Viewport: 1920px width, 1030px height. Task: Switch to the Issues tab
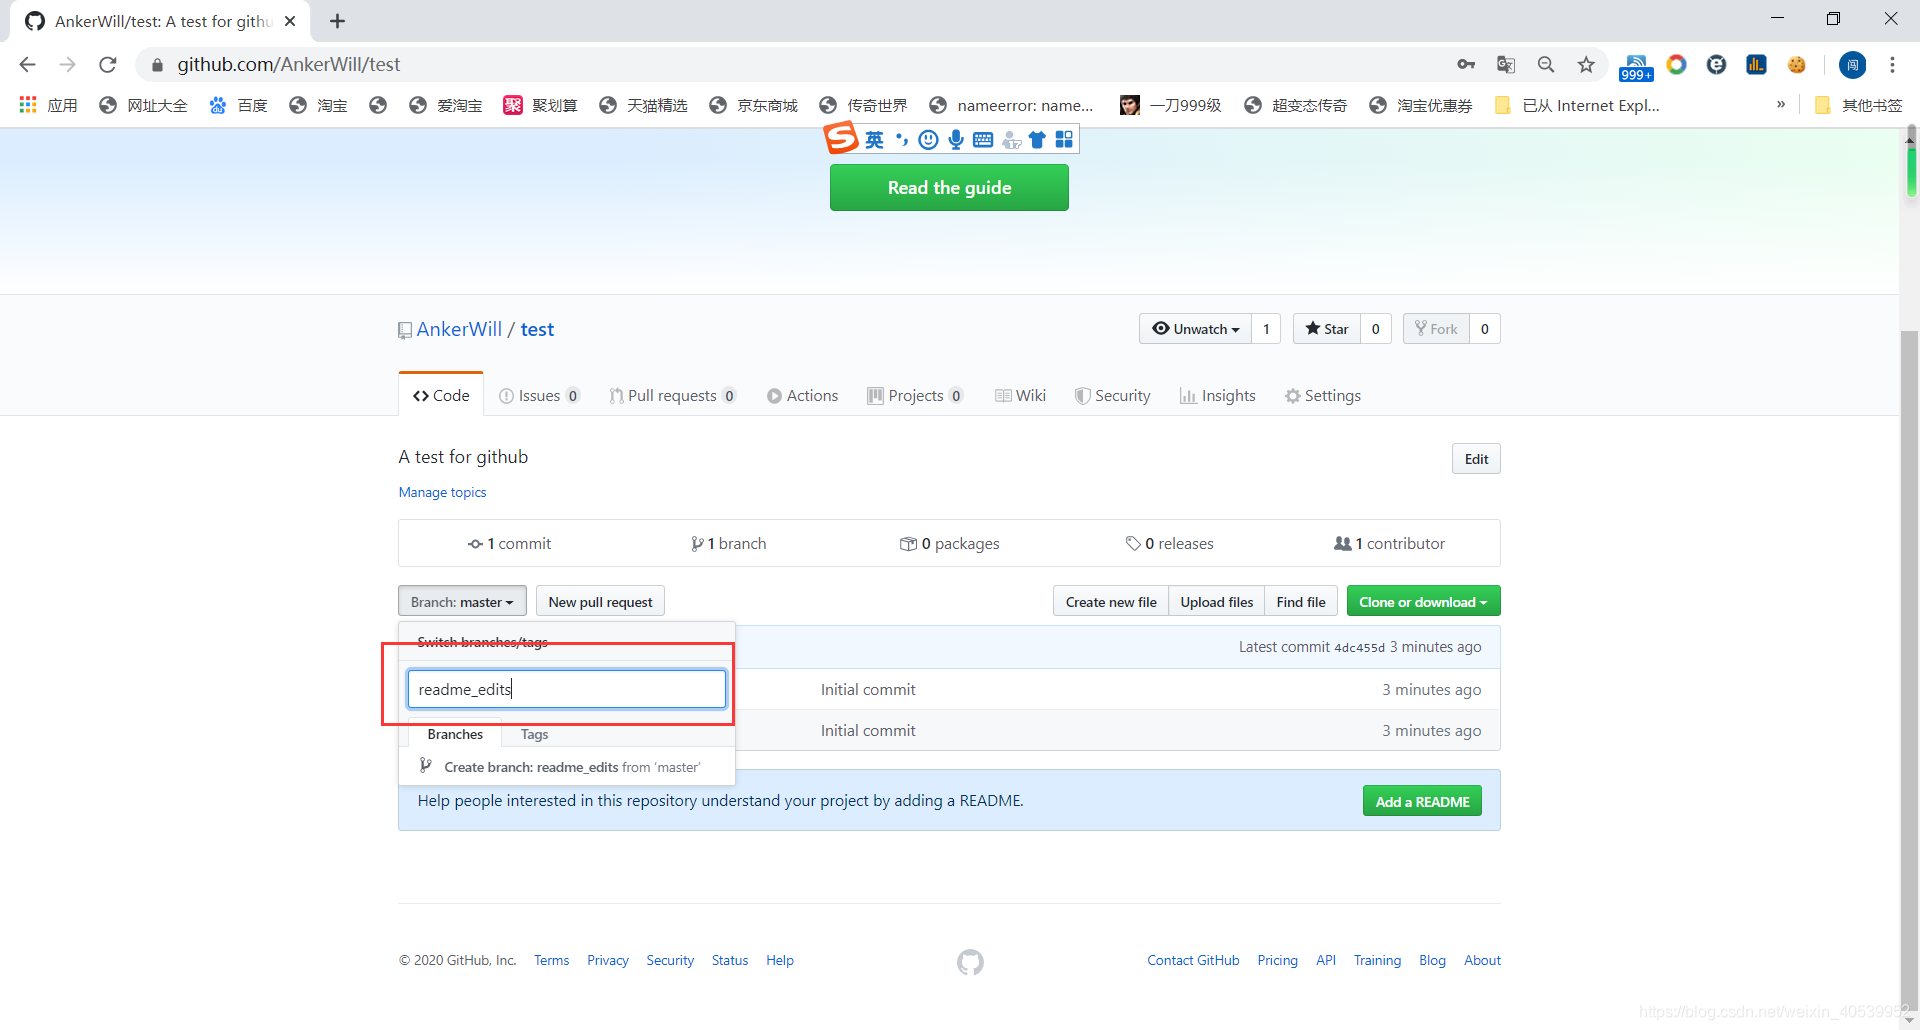point(539,396)
